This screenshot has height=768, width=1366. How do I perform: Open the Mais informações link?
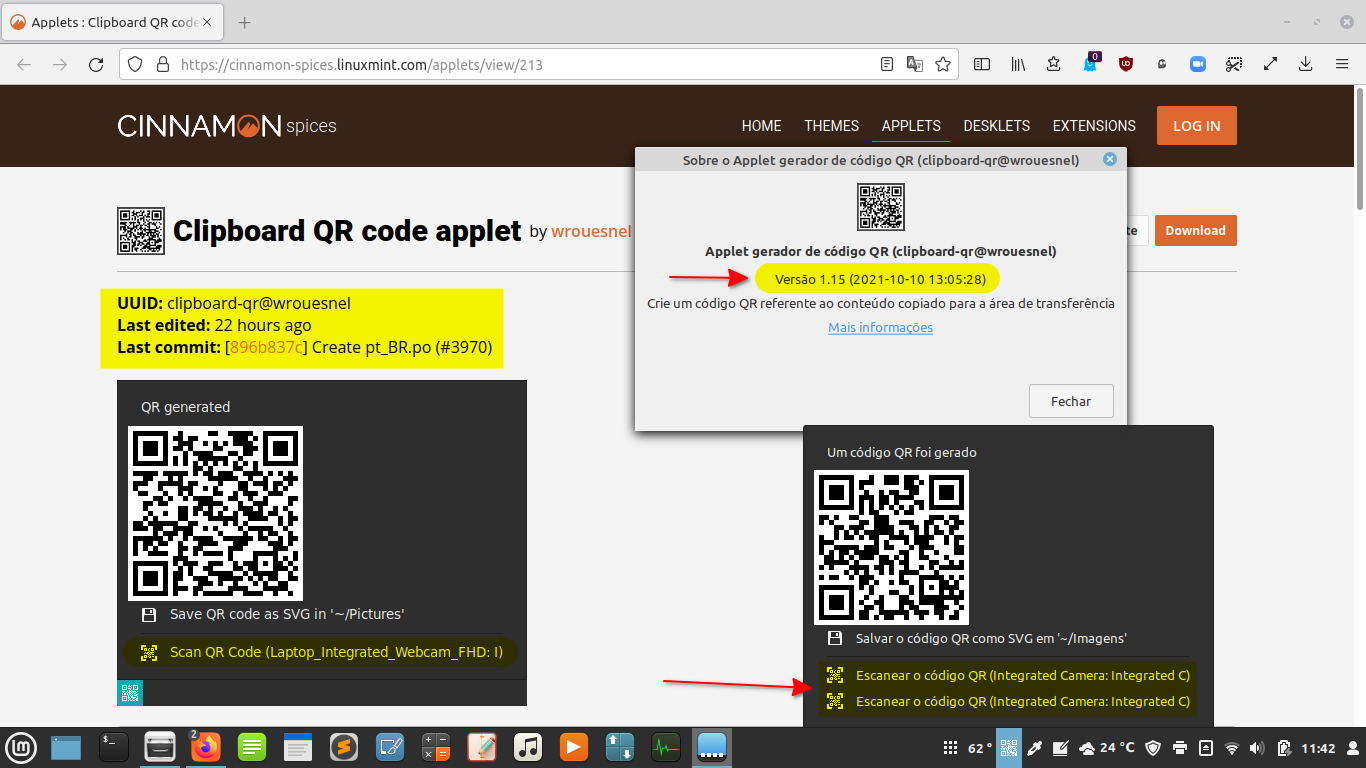coord(880,327)
